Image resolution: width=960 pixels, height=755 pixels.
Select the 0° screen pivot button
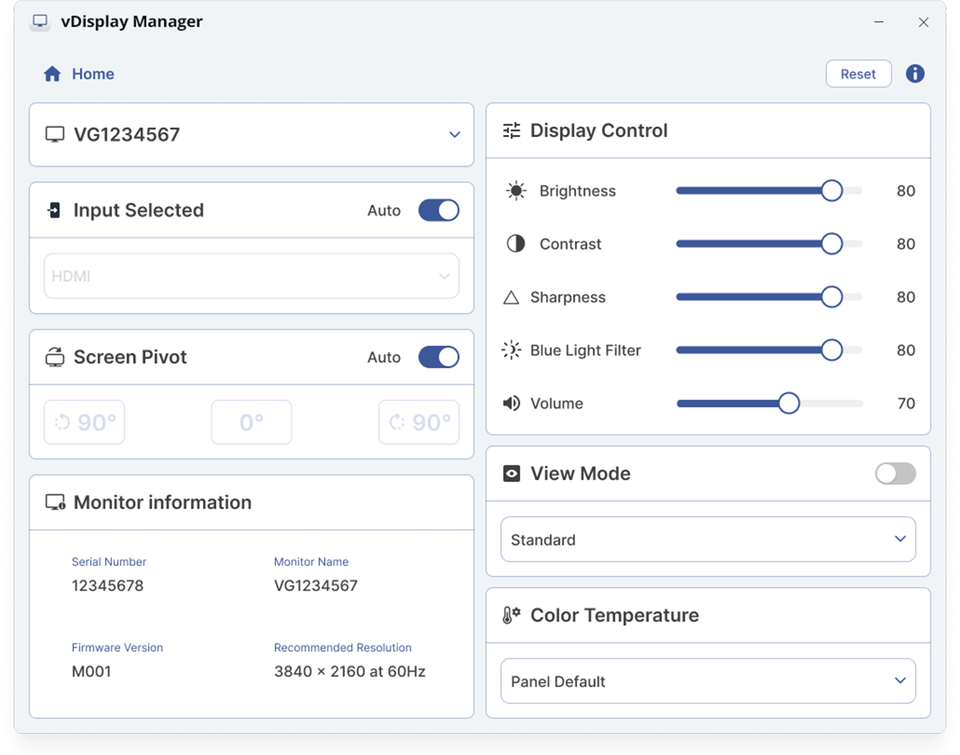[x=251, y=423]
